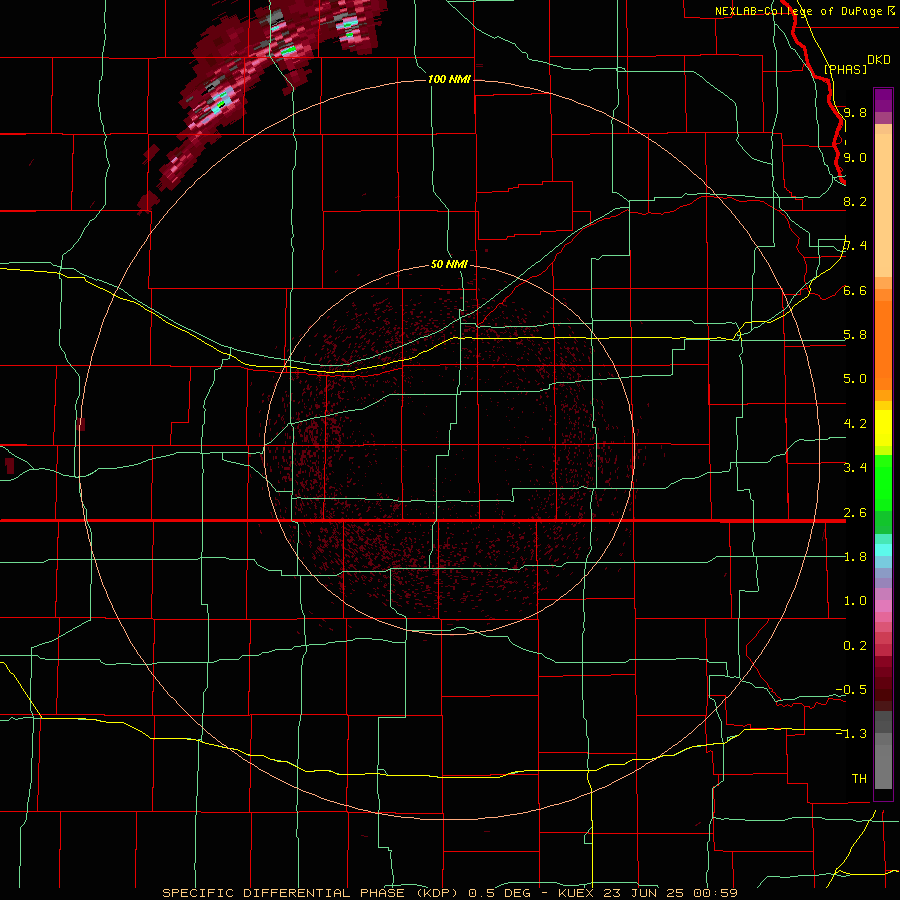This screenshot has width=900, height=900.
Task: Click the 50 NMI range ring label
Action: [x=449, y=264]
